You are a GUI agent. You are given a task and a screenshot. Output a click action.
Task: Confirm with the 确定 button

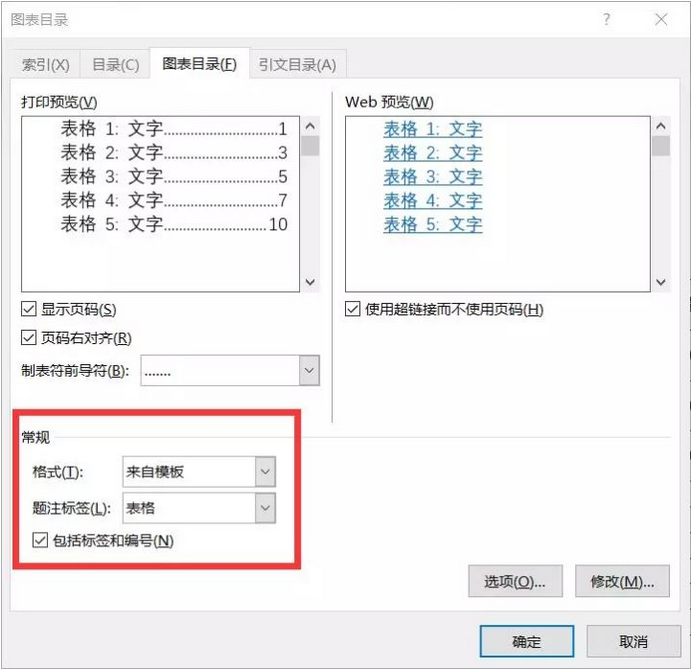tap(527, 641)
